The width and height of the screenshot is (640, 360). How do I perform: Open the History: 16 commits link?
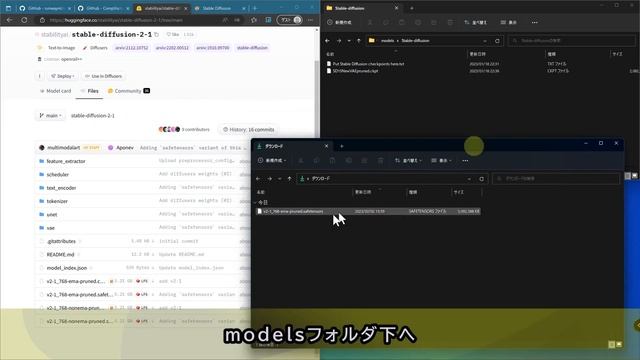pyautogui.click(x=249, y=129)
